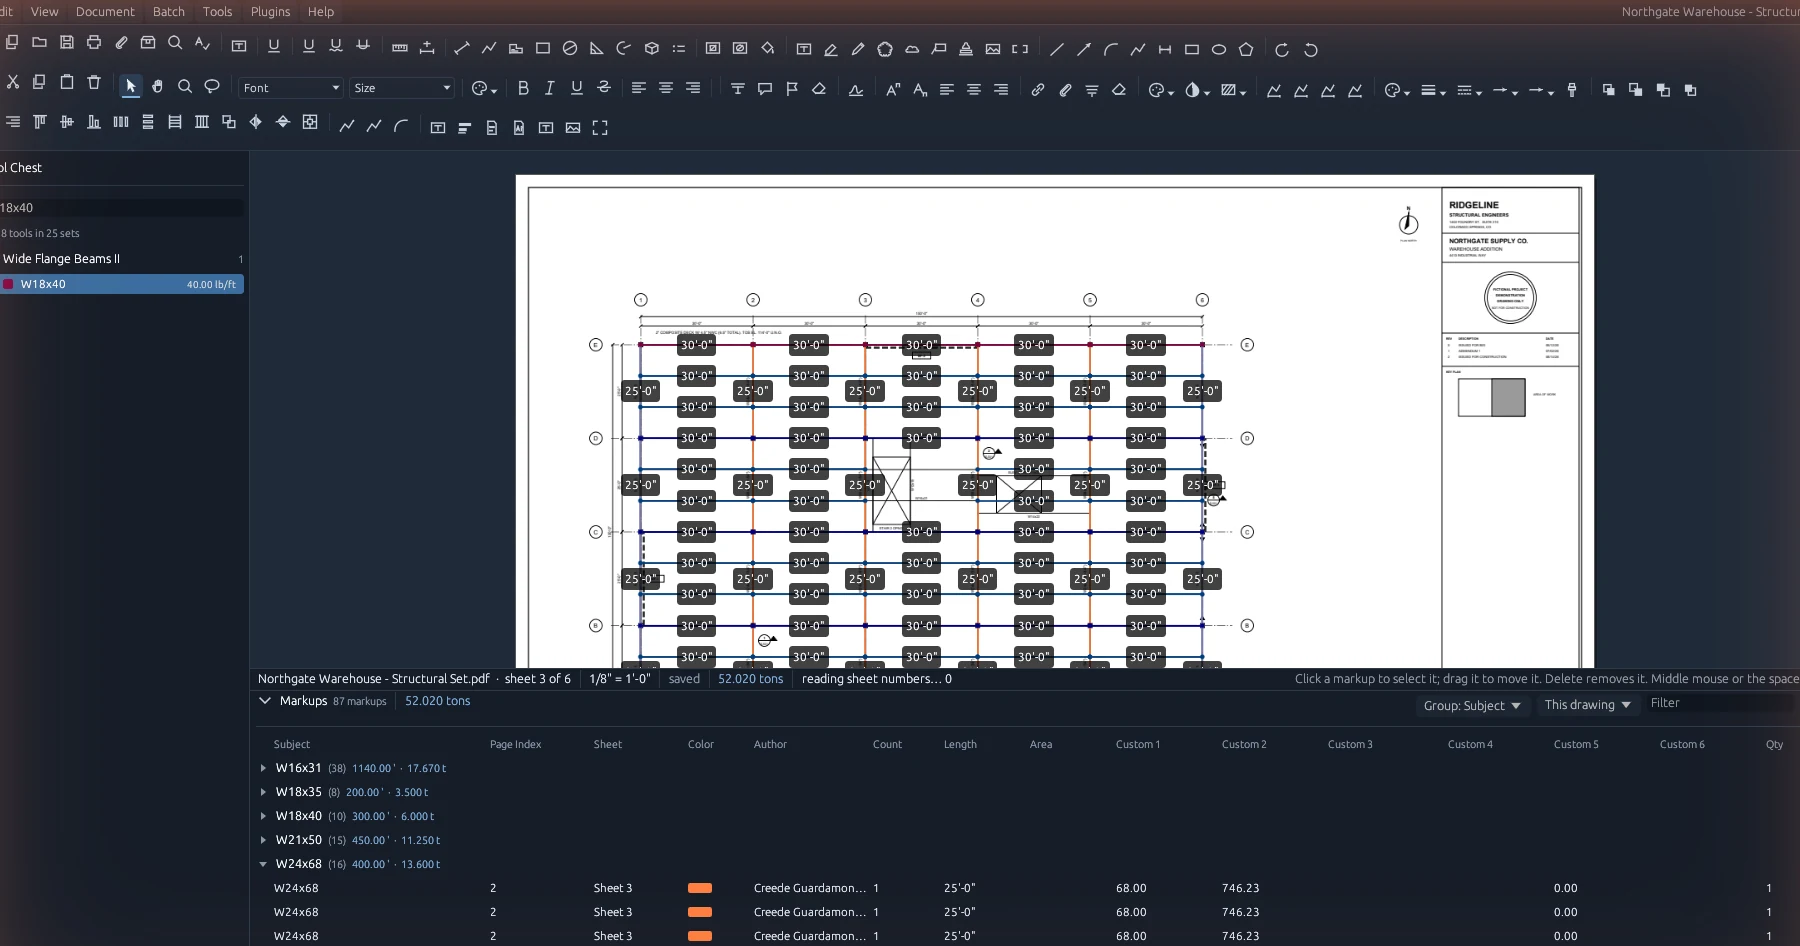This screenshot has height=946, width=1800.
Task: Select the straight Line markup tool
Action: coord(1057,49)
